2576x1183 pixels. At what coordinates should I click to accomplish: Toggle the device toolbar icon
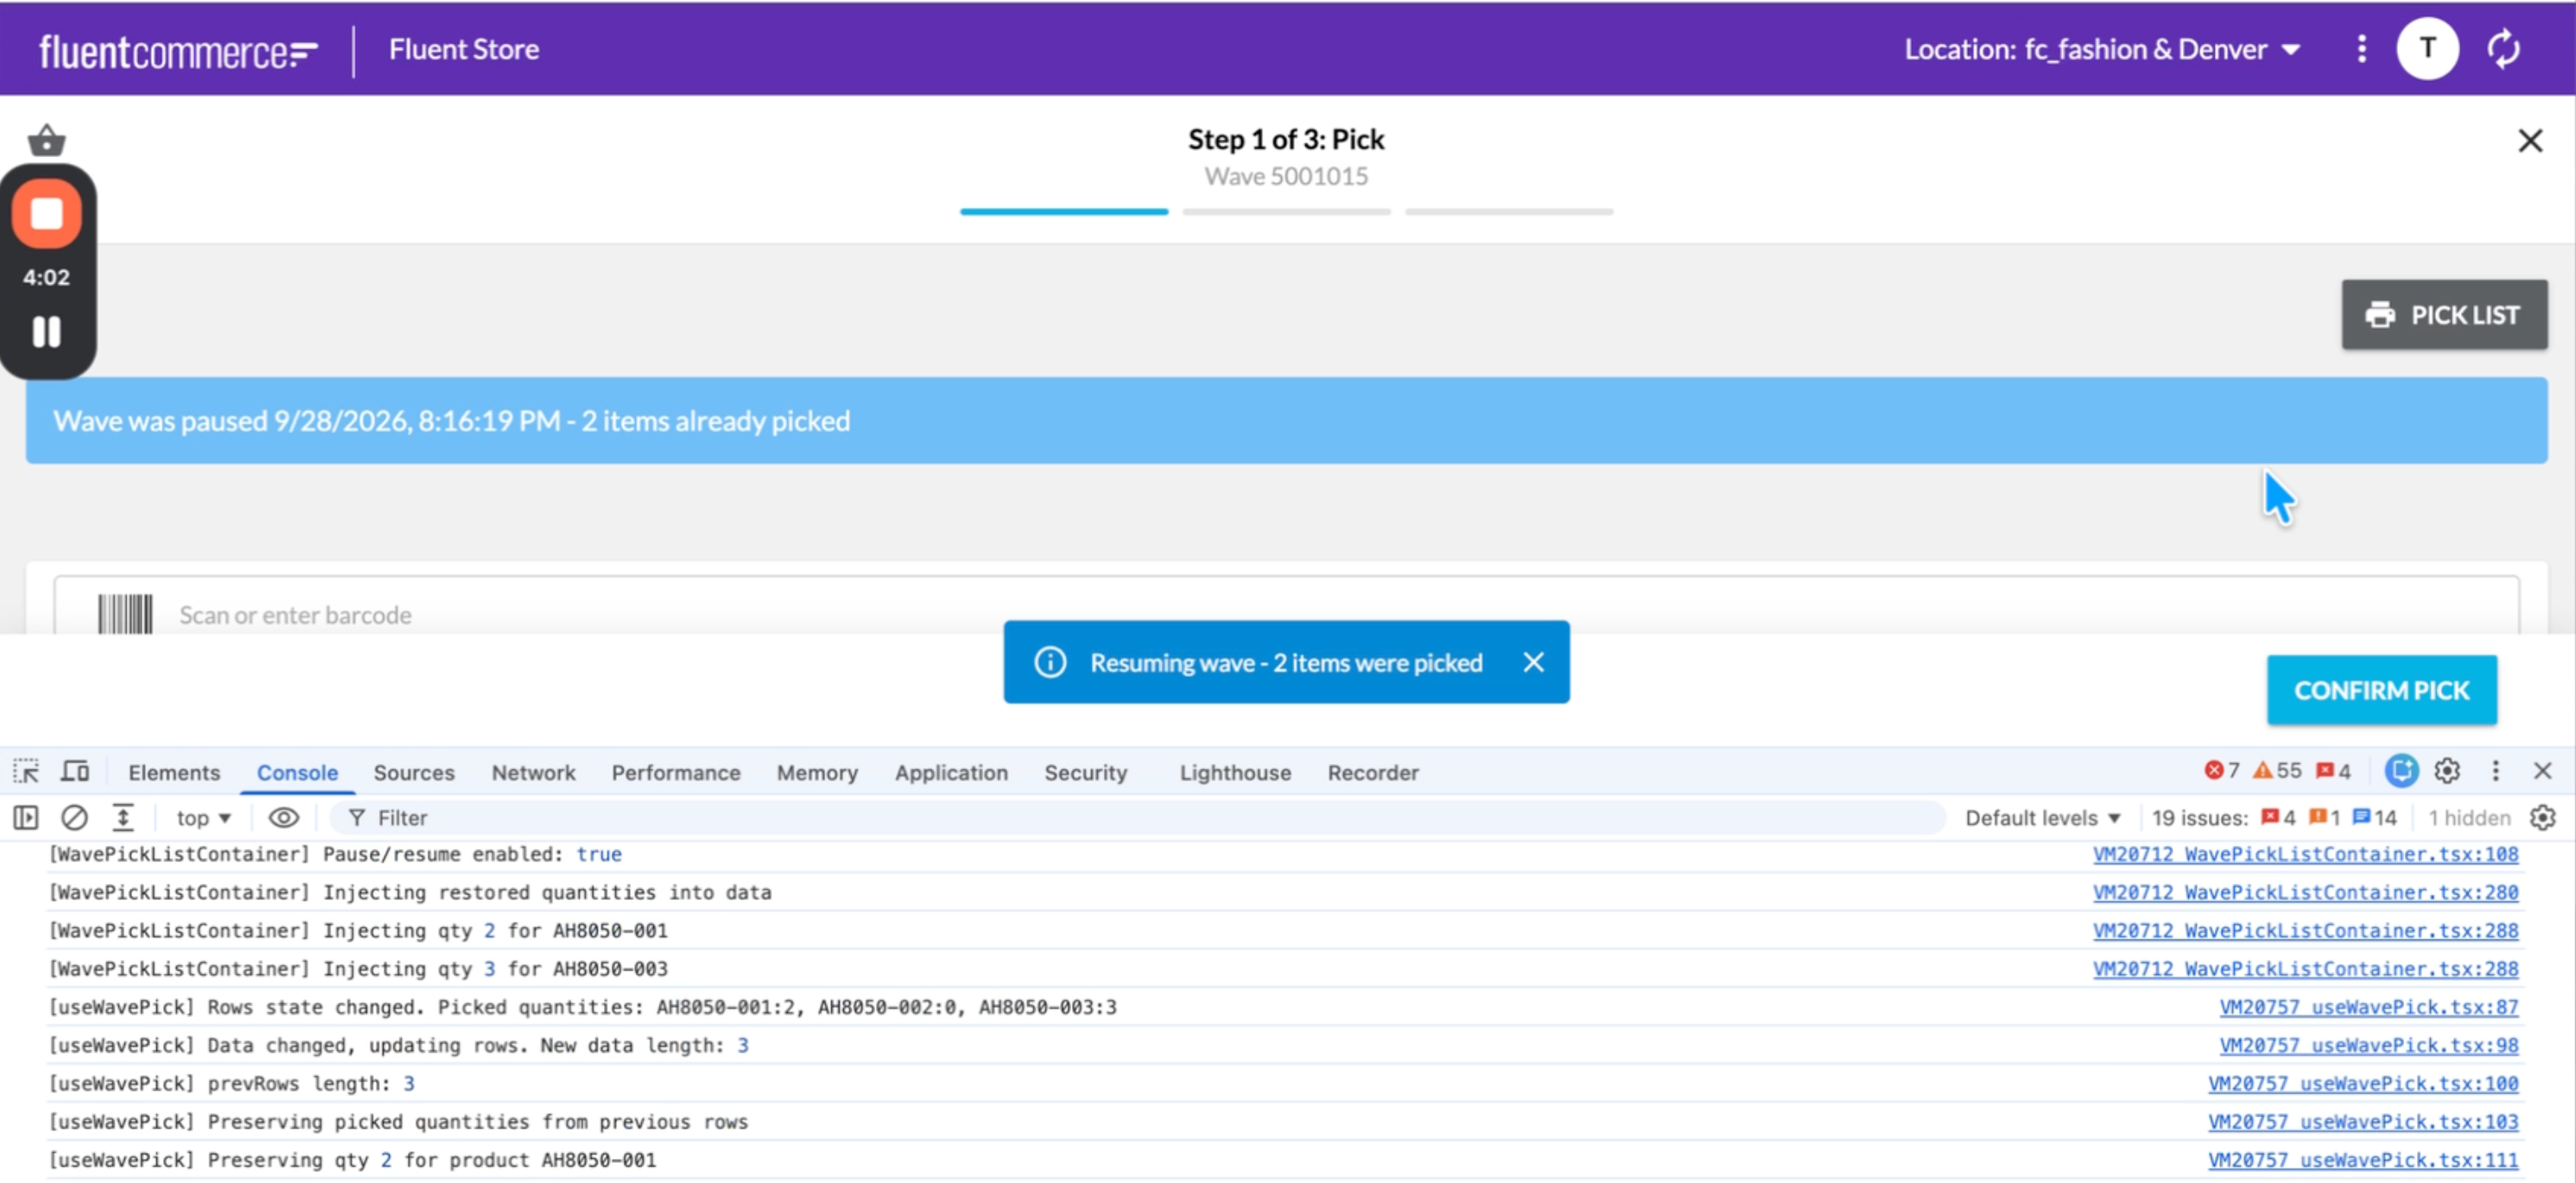pos(75,772)
